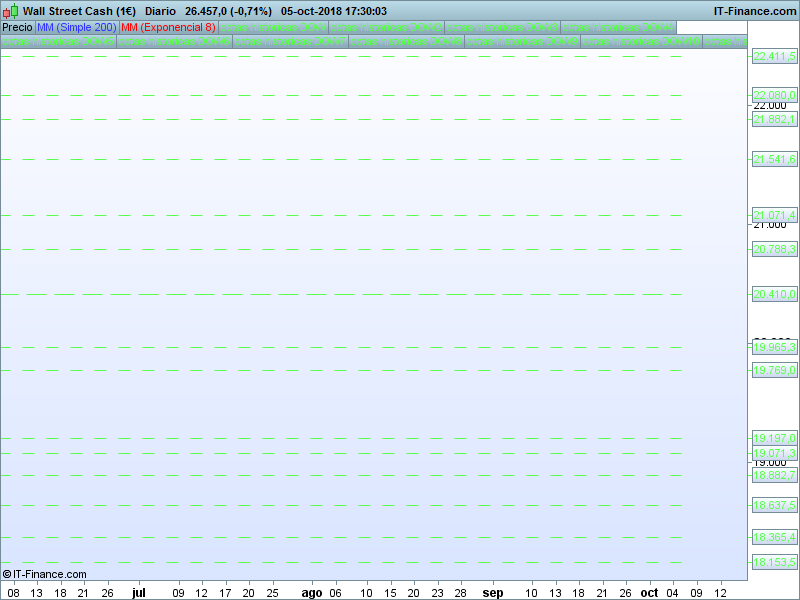Open the MM (Simple 200) indicator label

click(x=75, y=28)
